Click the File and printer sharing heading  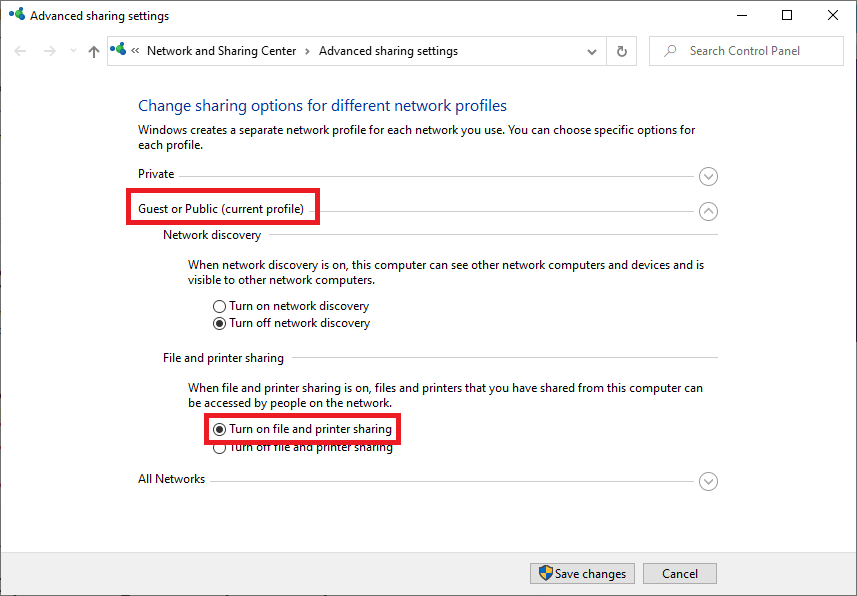223,358
